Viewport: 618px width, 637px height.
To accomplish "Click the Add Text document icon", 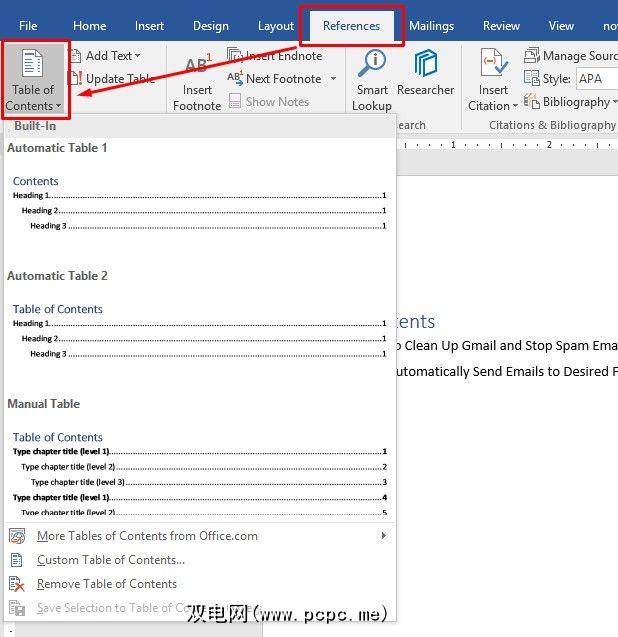I will (x=76, y=56).
